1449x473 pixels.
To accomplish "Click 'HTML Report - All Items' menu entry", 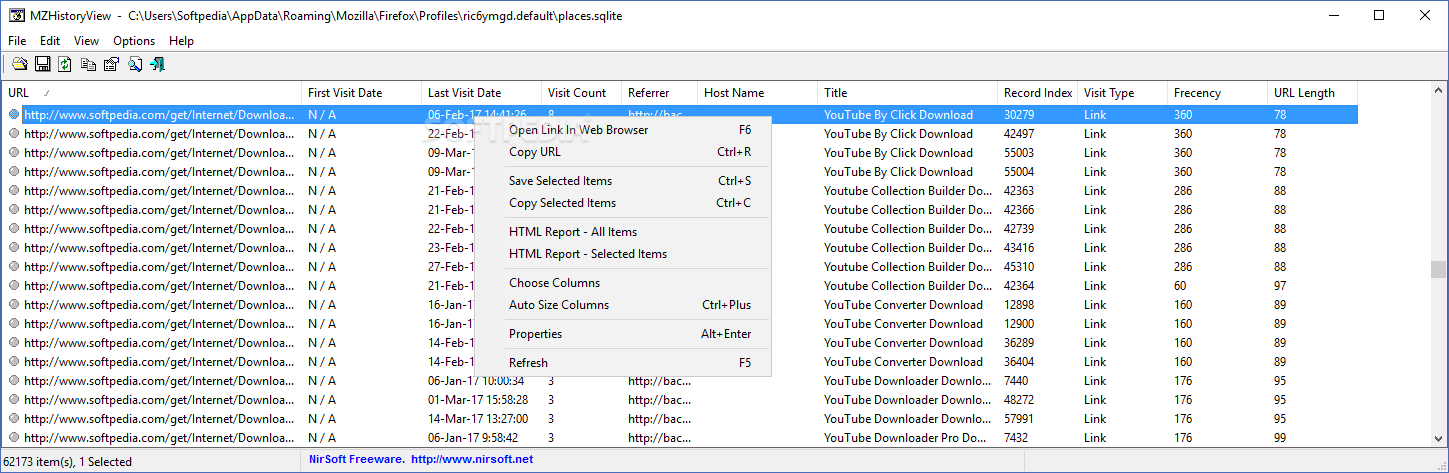I will click(x=573, y=232).
